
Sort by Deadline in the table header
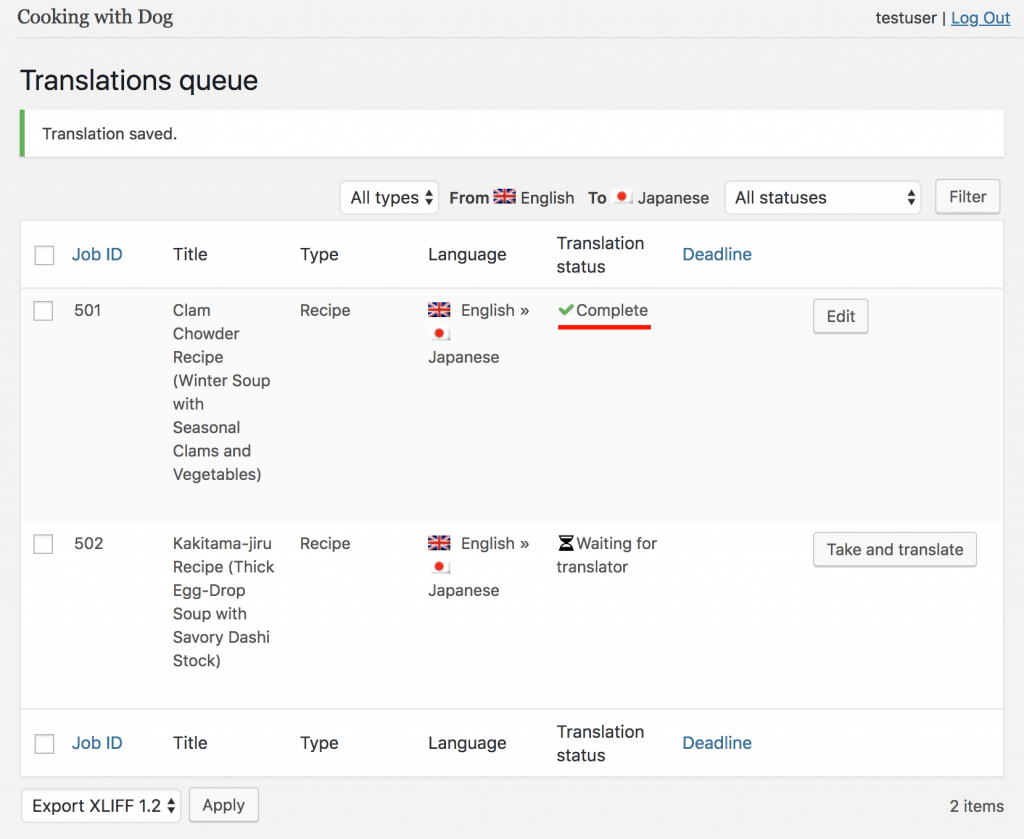[x=717, y=254]
